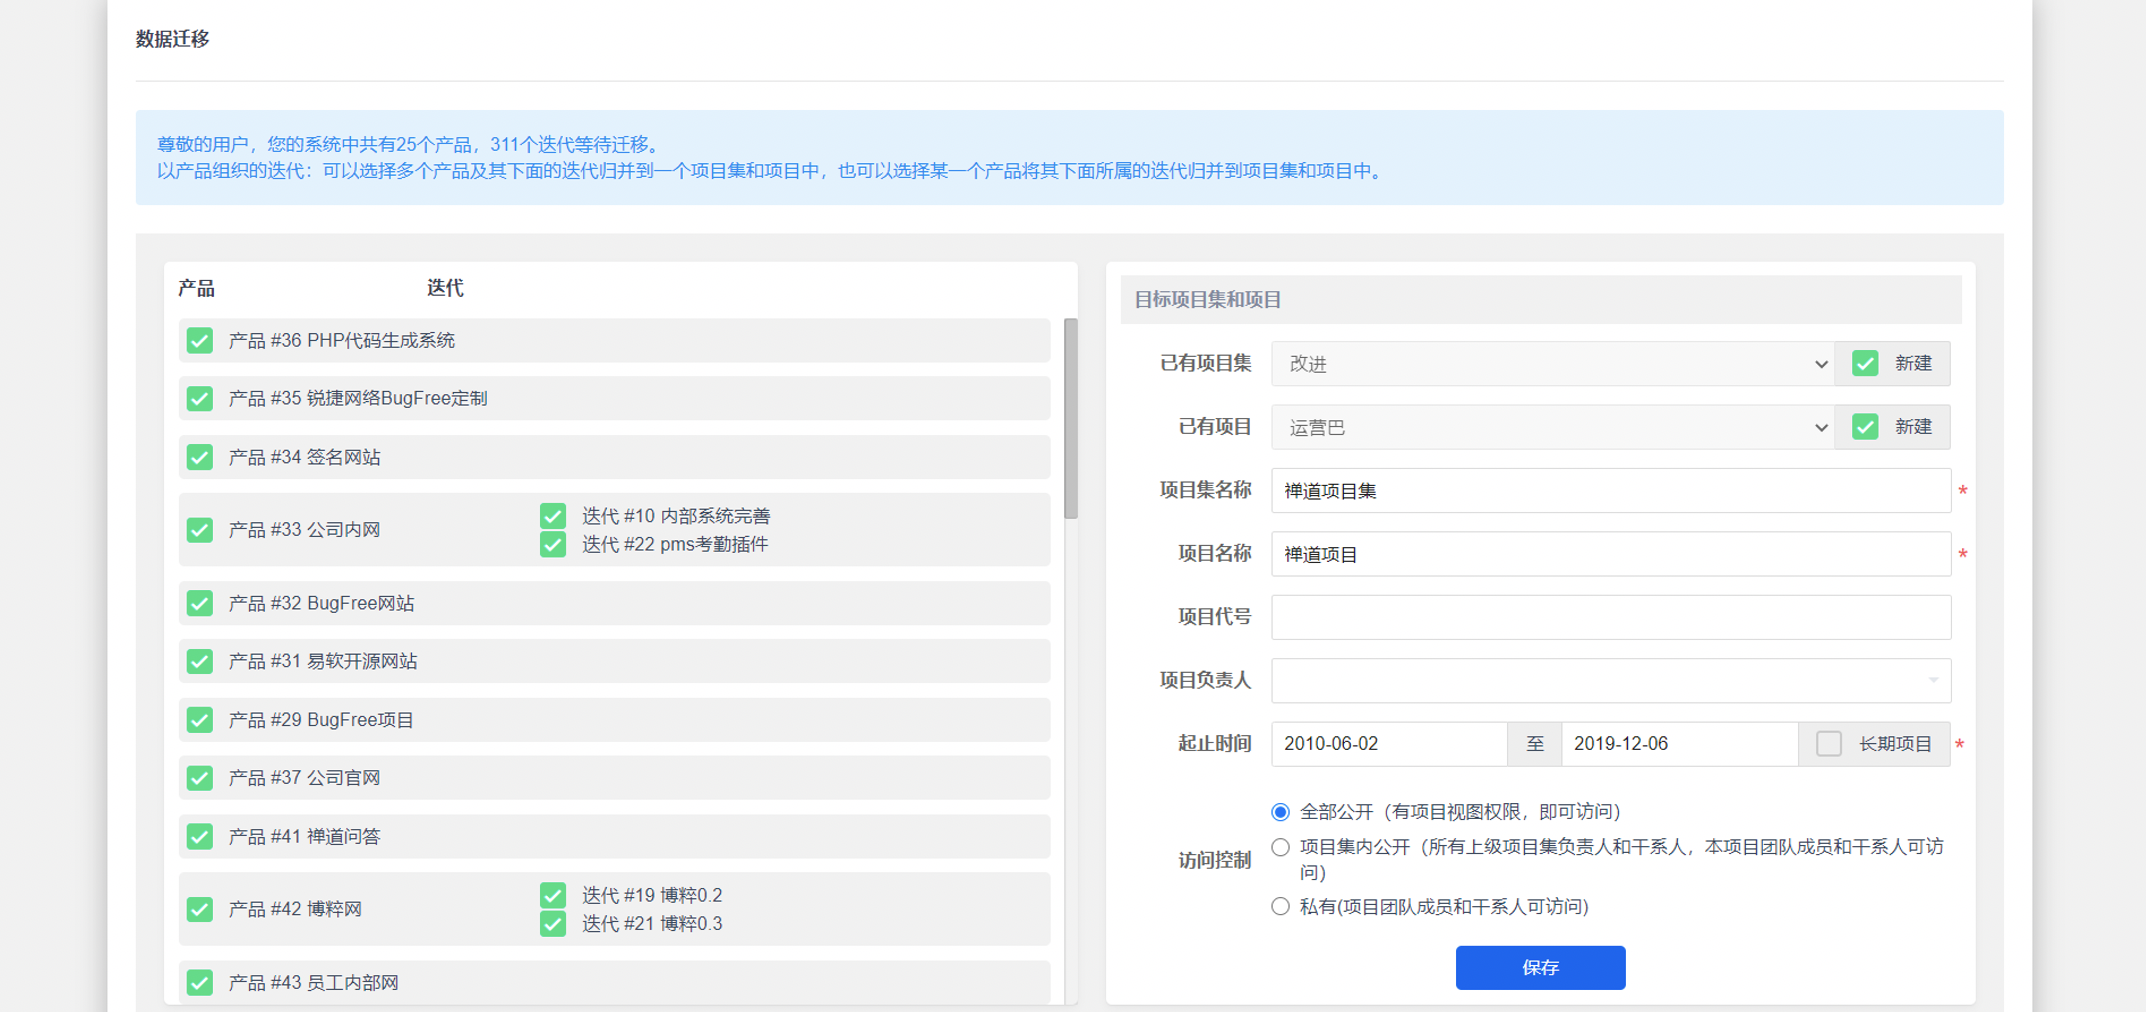Uncheck product #36 PHP代码生成系统 checkbox
The image size is (2146, 1012).
coord(200,341)
